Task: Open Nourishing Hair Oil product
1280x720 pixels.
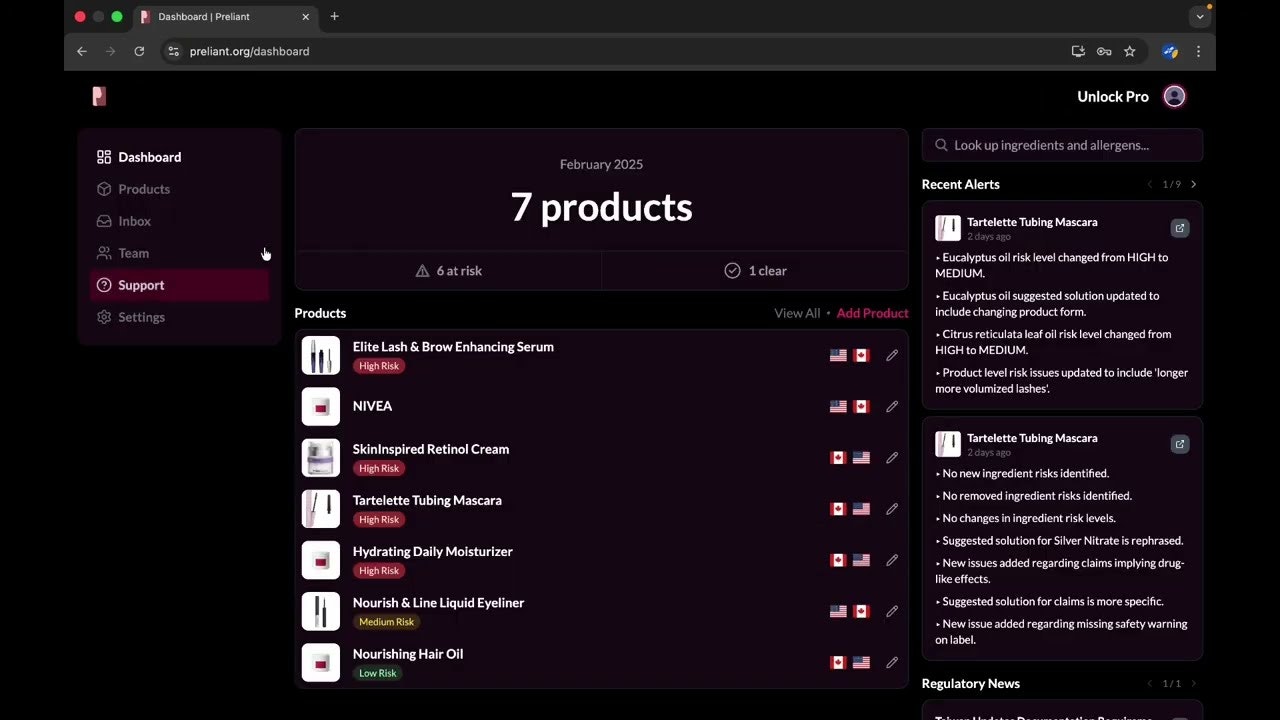Action: 408,654
